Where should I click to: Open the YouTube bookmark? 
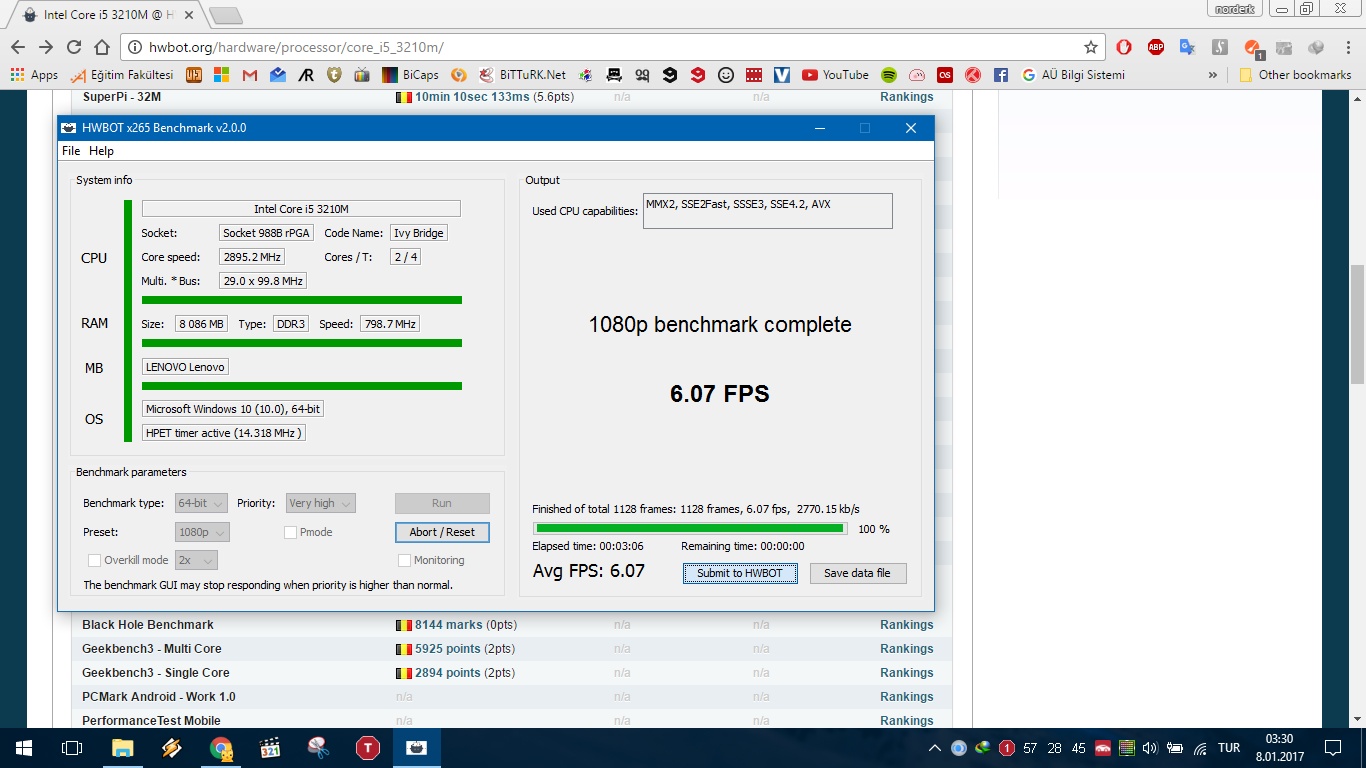(835, 75)
